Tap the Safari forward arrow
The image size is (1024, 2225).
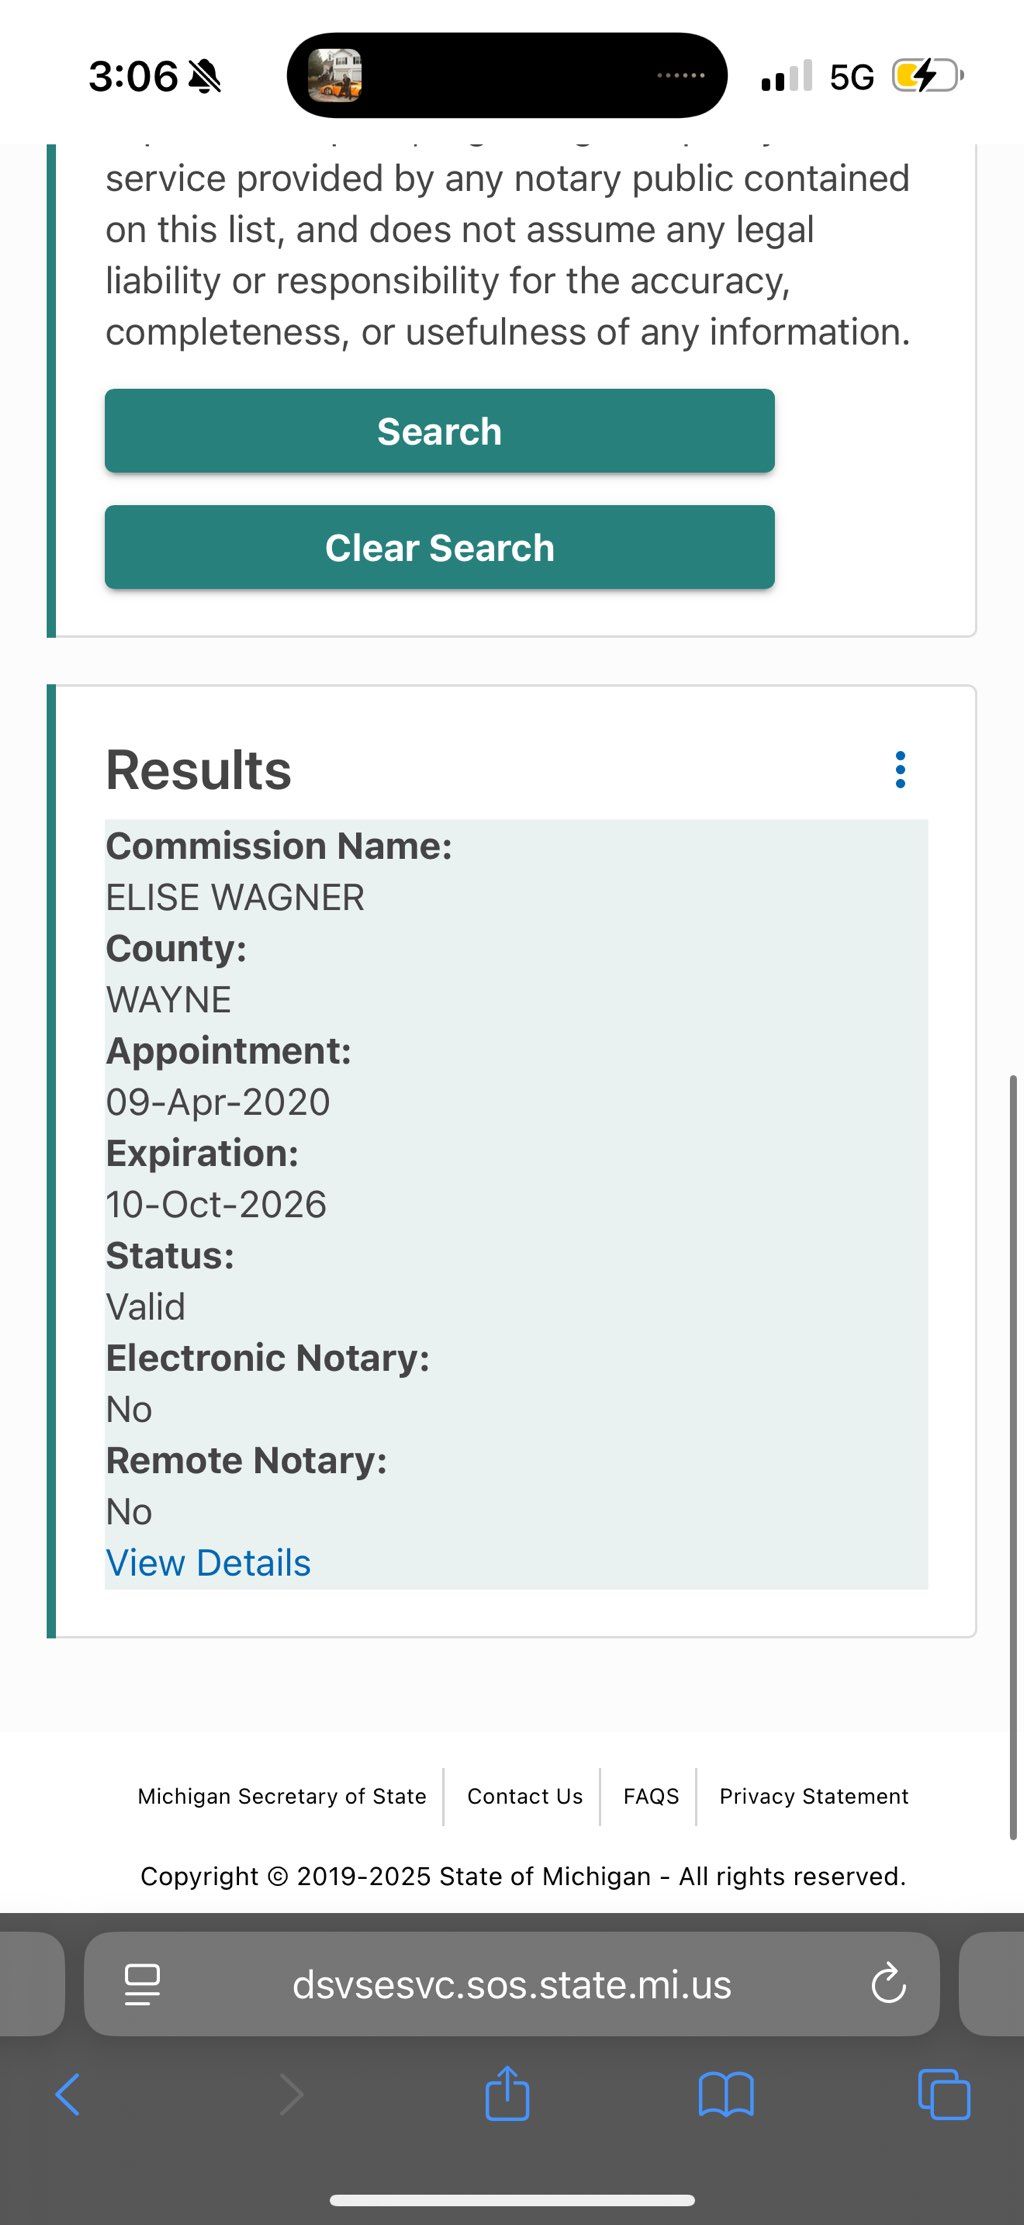coord(291,2094)
